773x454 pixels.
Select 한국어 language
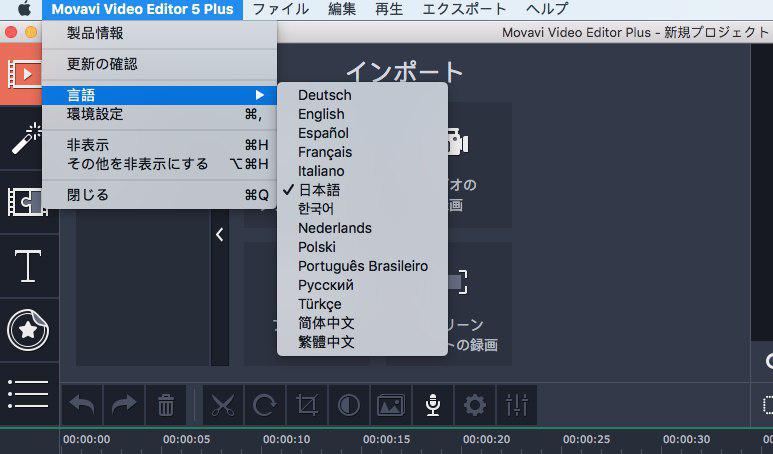[362, 209]
